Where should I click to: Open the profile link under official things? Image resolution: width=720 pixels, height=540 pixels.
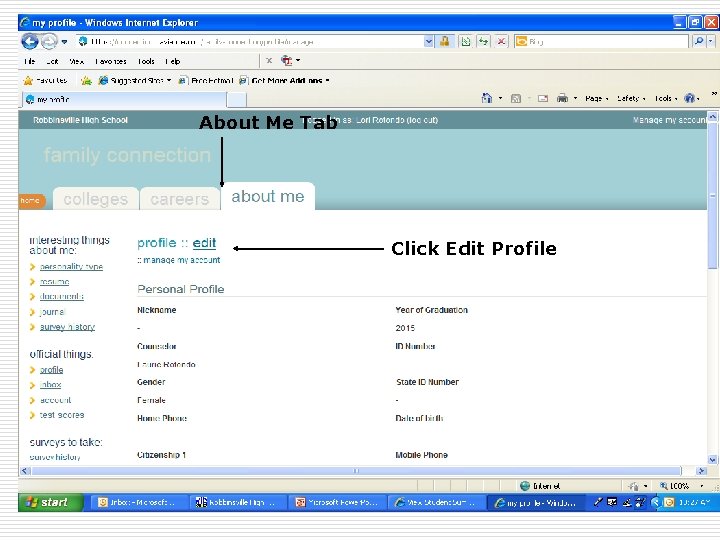click(51, 370)
